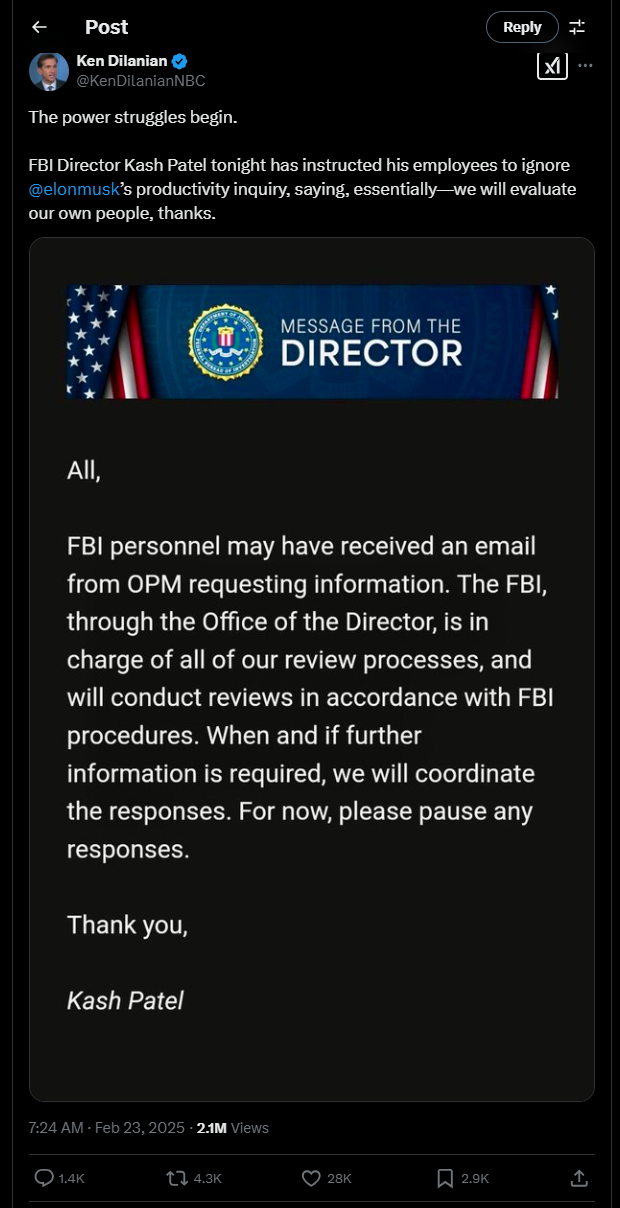Click the FBI seal in the banner
This screenshot has height=1208, width=620.
[225, 342]
